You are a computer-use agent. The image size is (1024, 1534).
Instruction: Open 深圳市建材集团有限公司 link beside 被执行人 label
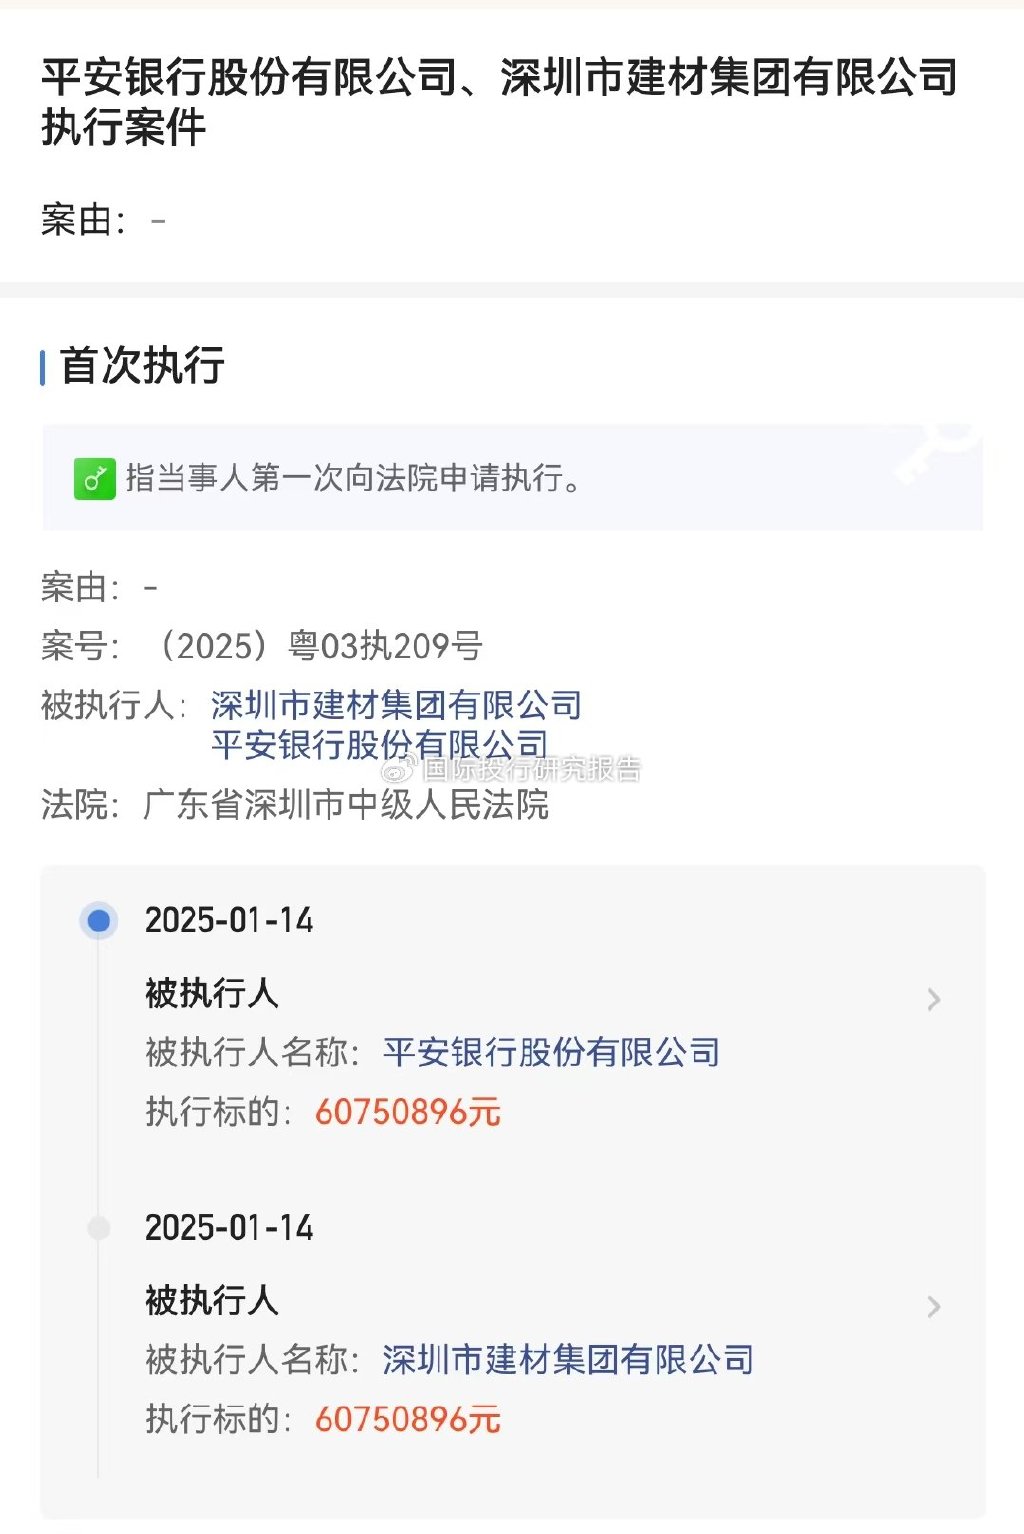[x=396, y=705]
